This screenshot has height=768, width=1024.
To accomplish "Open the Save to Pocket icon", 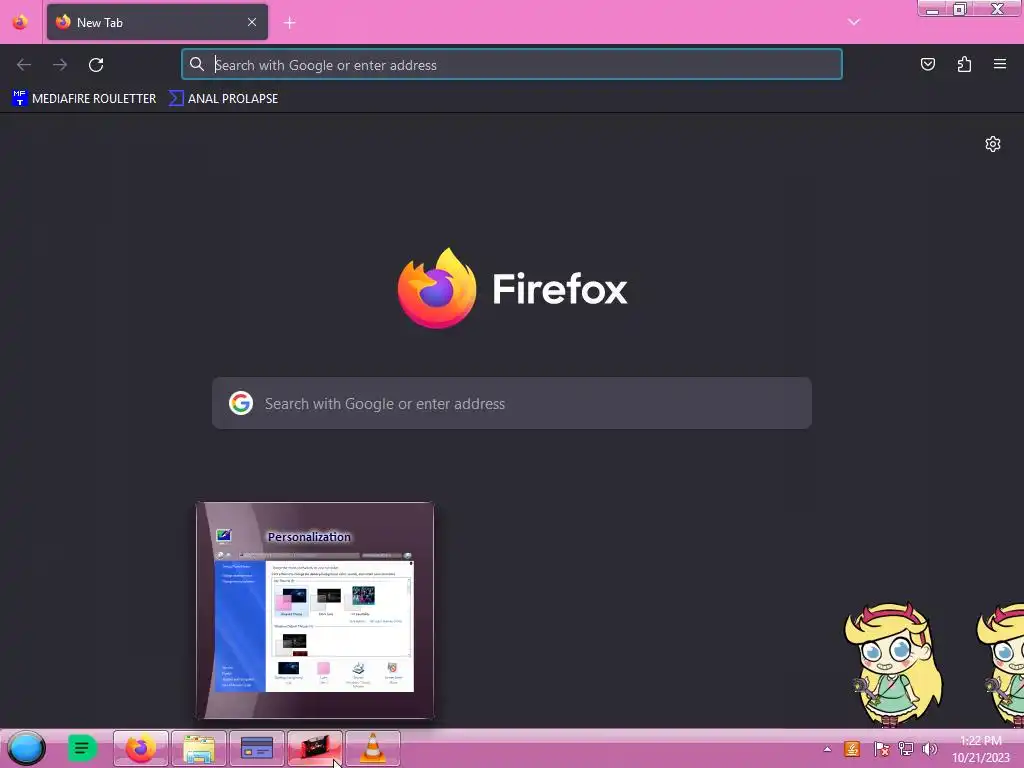I will coord(927,64).
